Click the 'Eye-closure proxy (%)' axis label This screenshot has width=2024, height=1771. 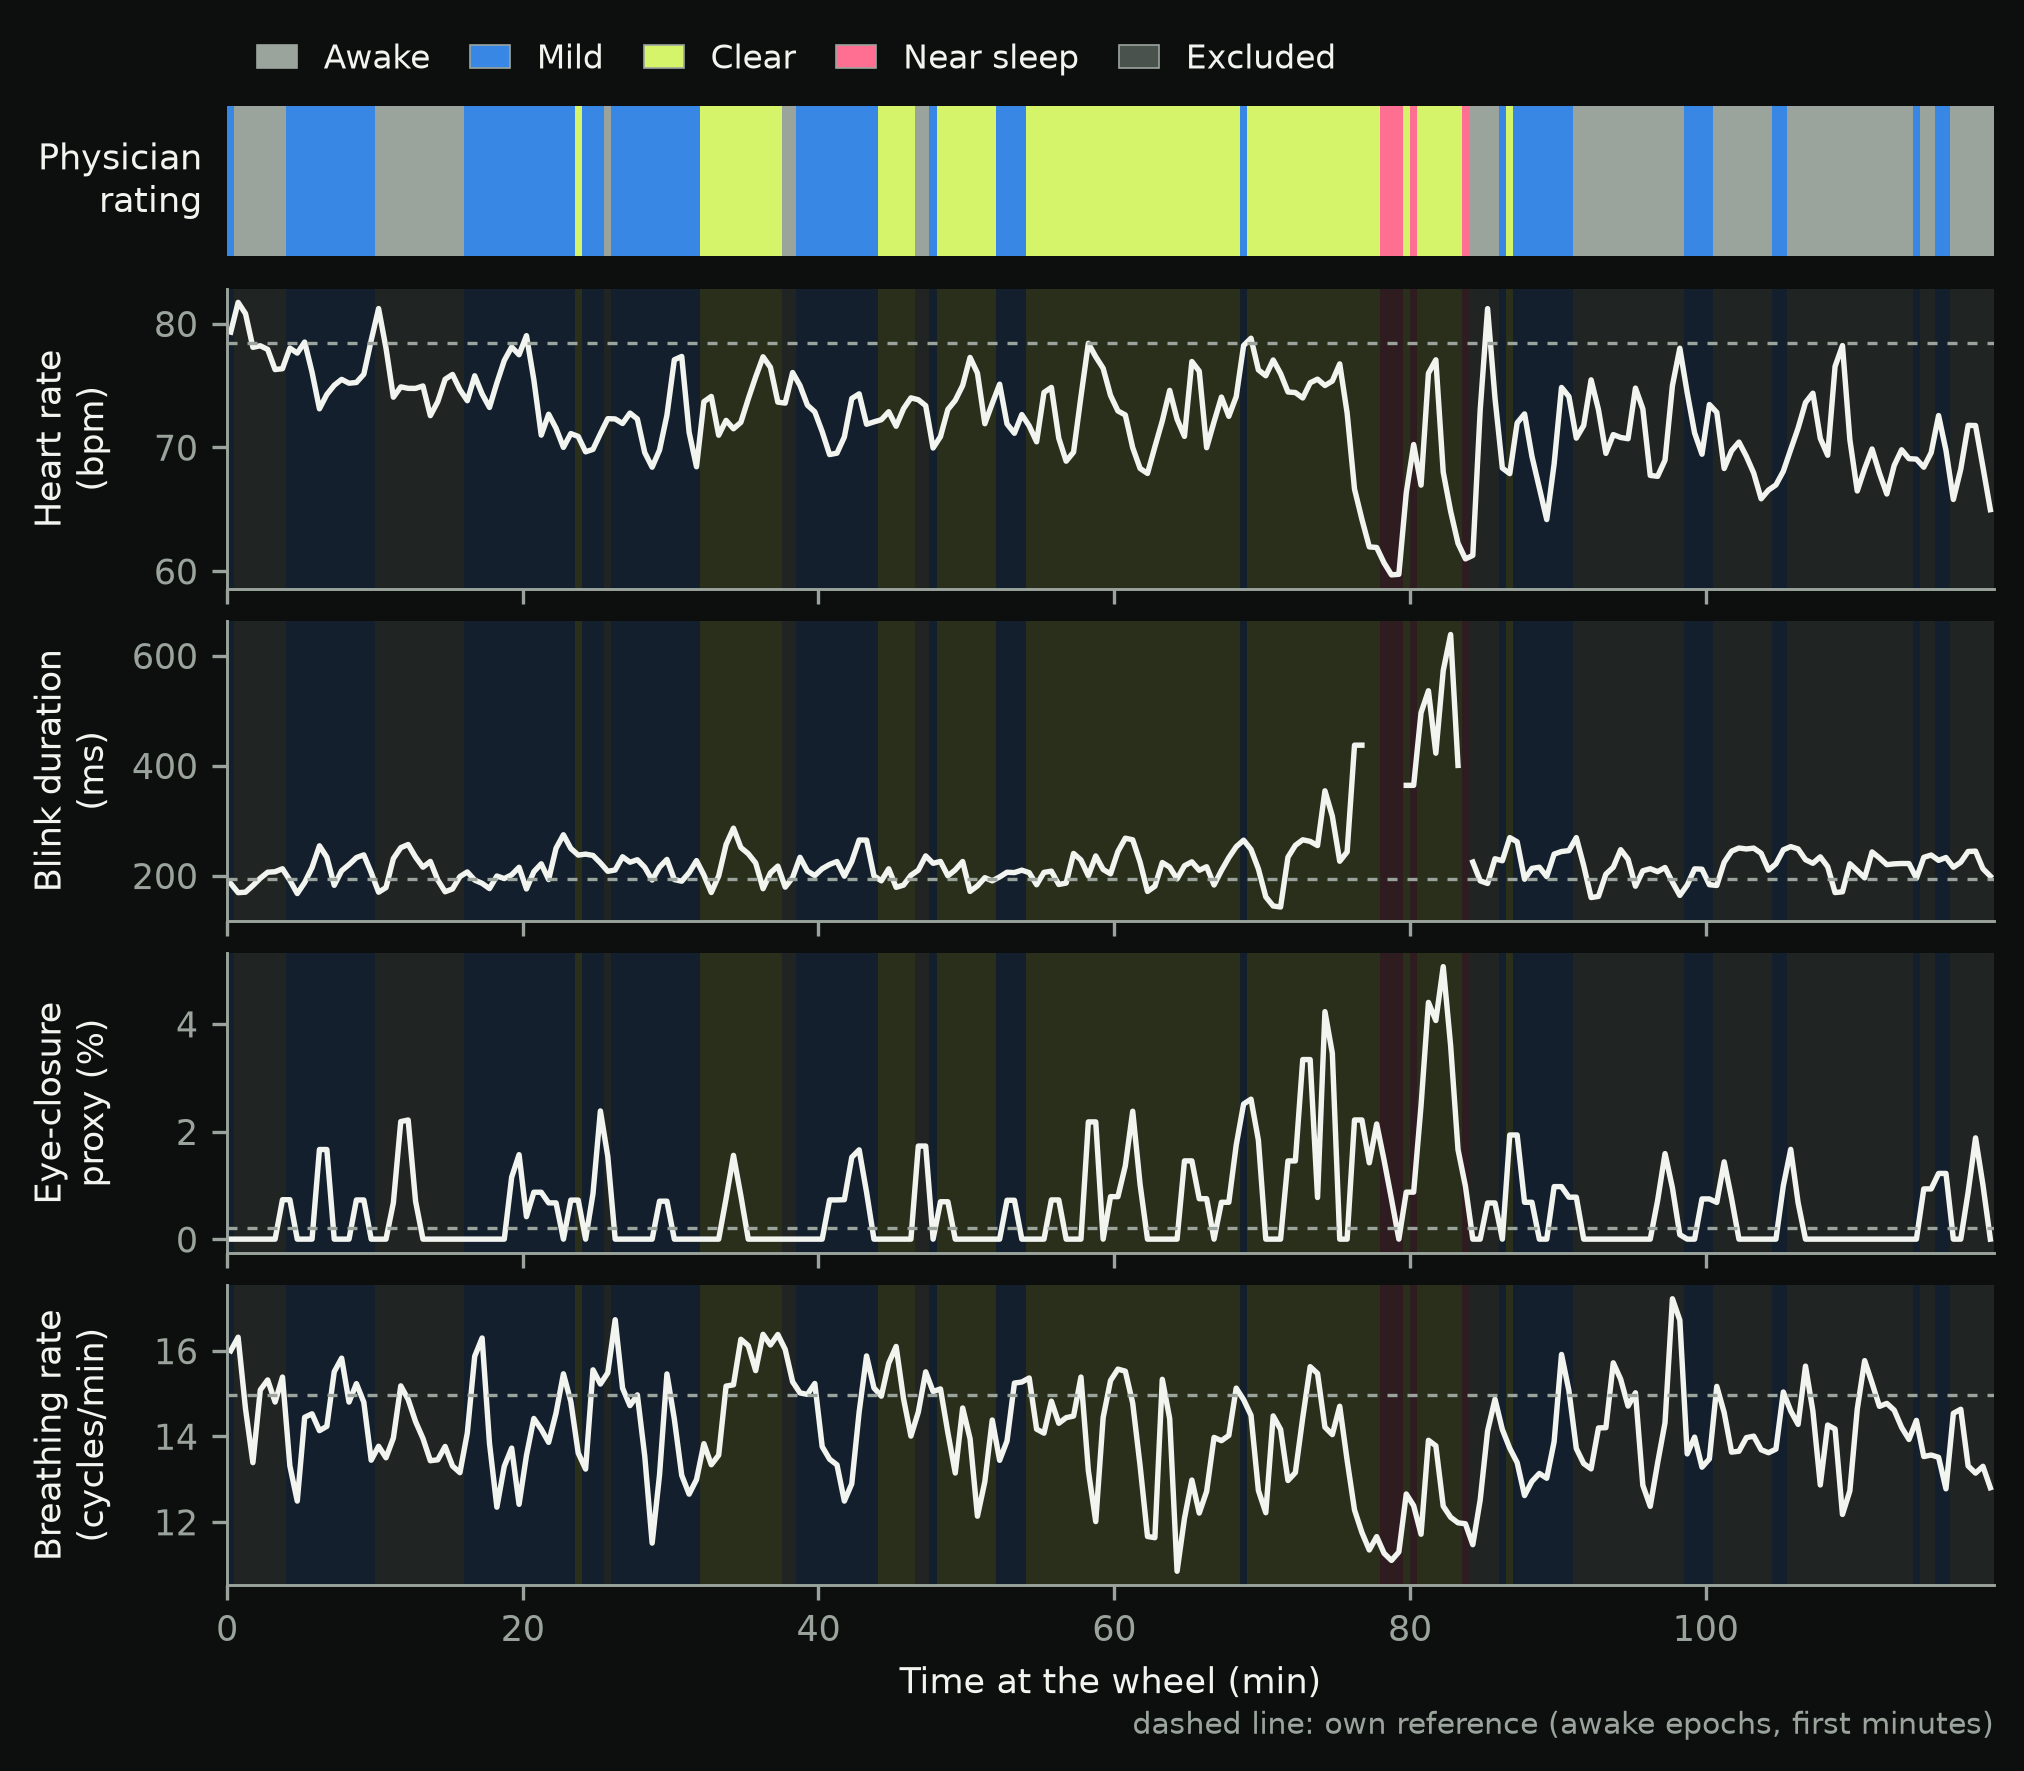pyautogui.click(x=70, y=1102)
